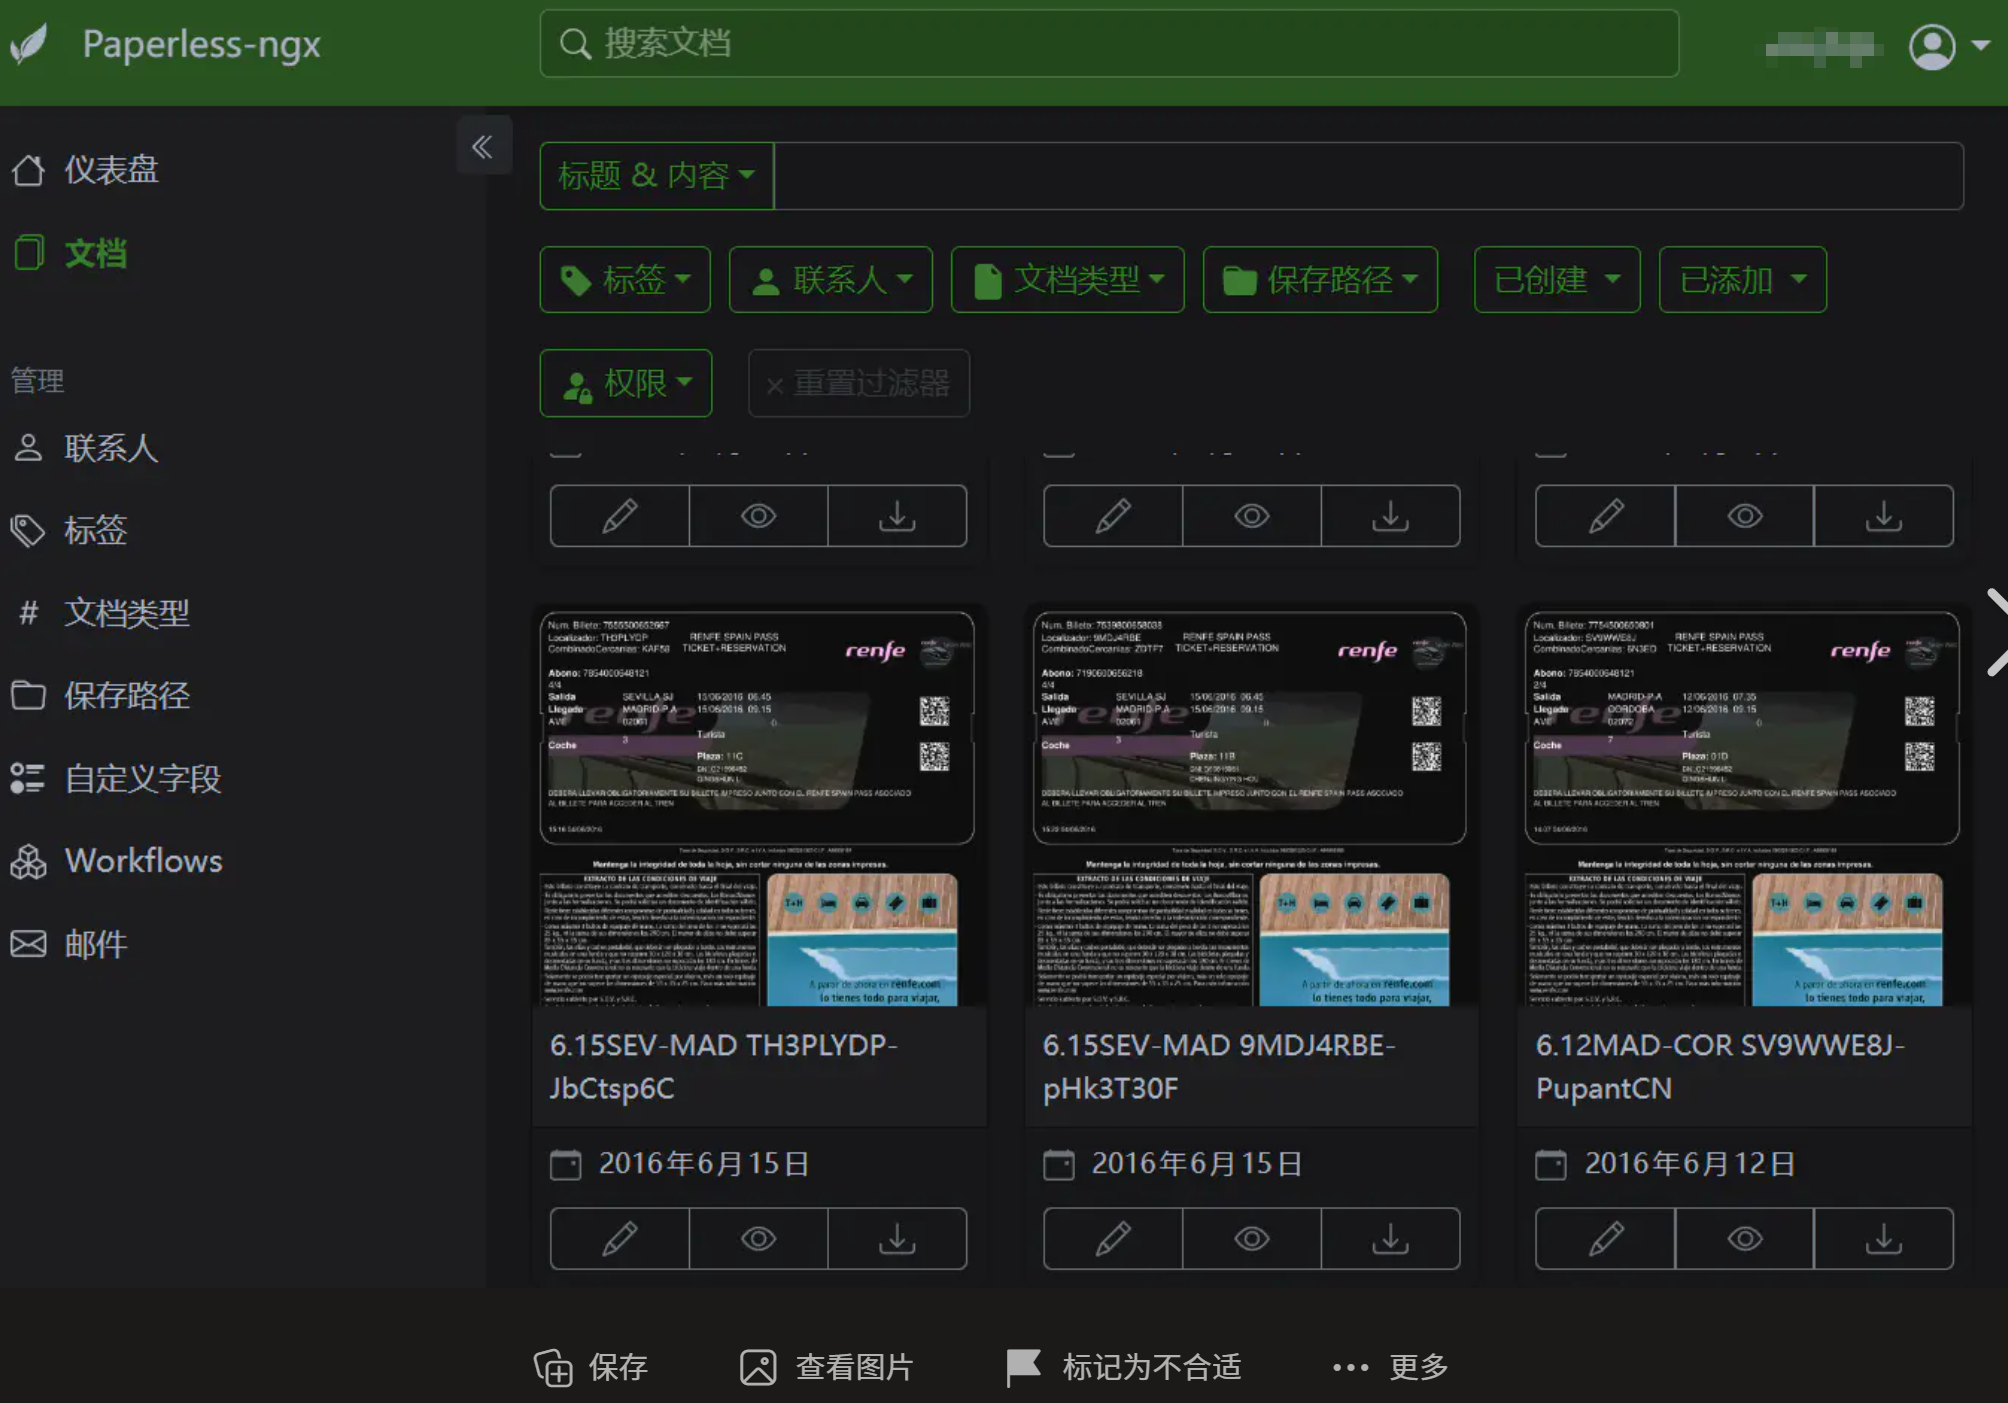Image resolution: width=2008 pixels, height=1403 pixels.
Task: Preview the TH3PLYDP-JbCtsp6C document (eye)
Action: pyautogui.click(x=759, y=1239)
